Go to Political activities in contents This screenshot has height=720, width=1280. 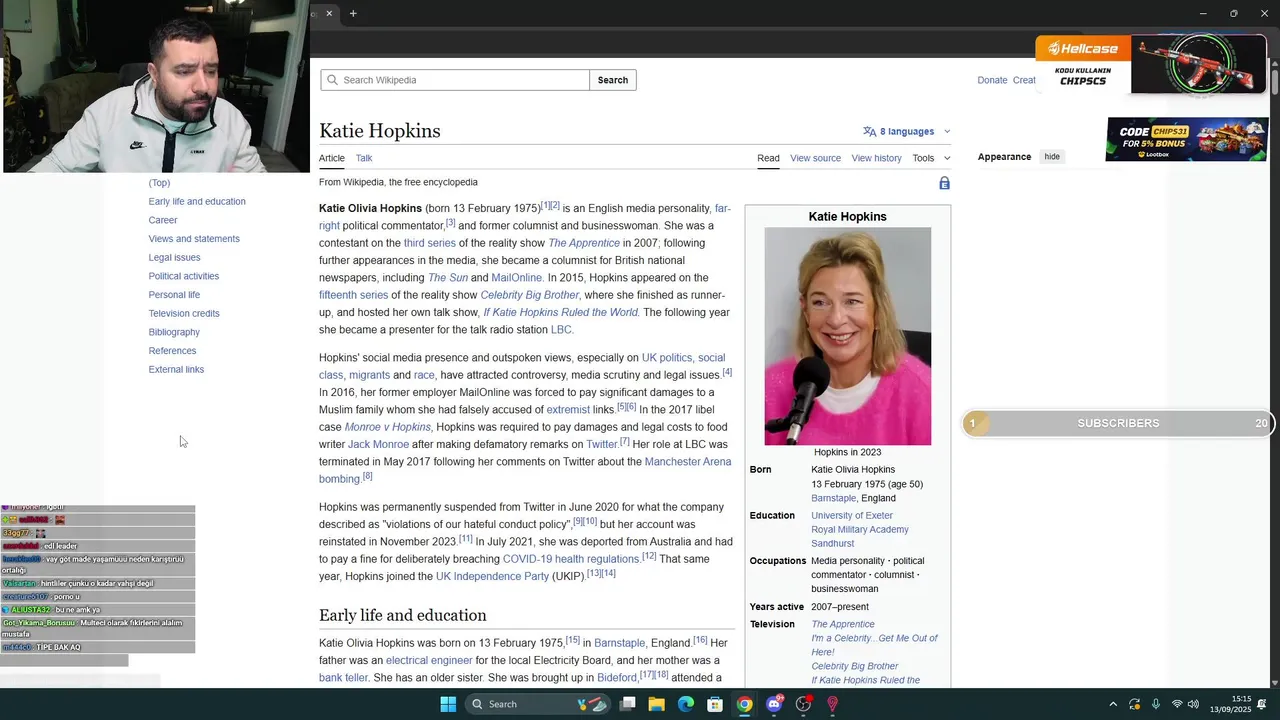coord(184,276)
